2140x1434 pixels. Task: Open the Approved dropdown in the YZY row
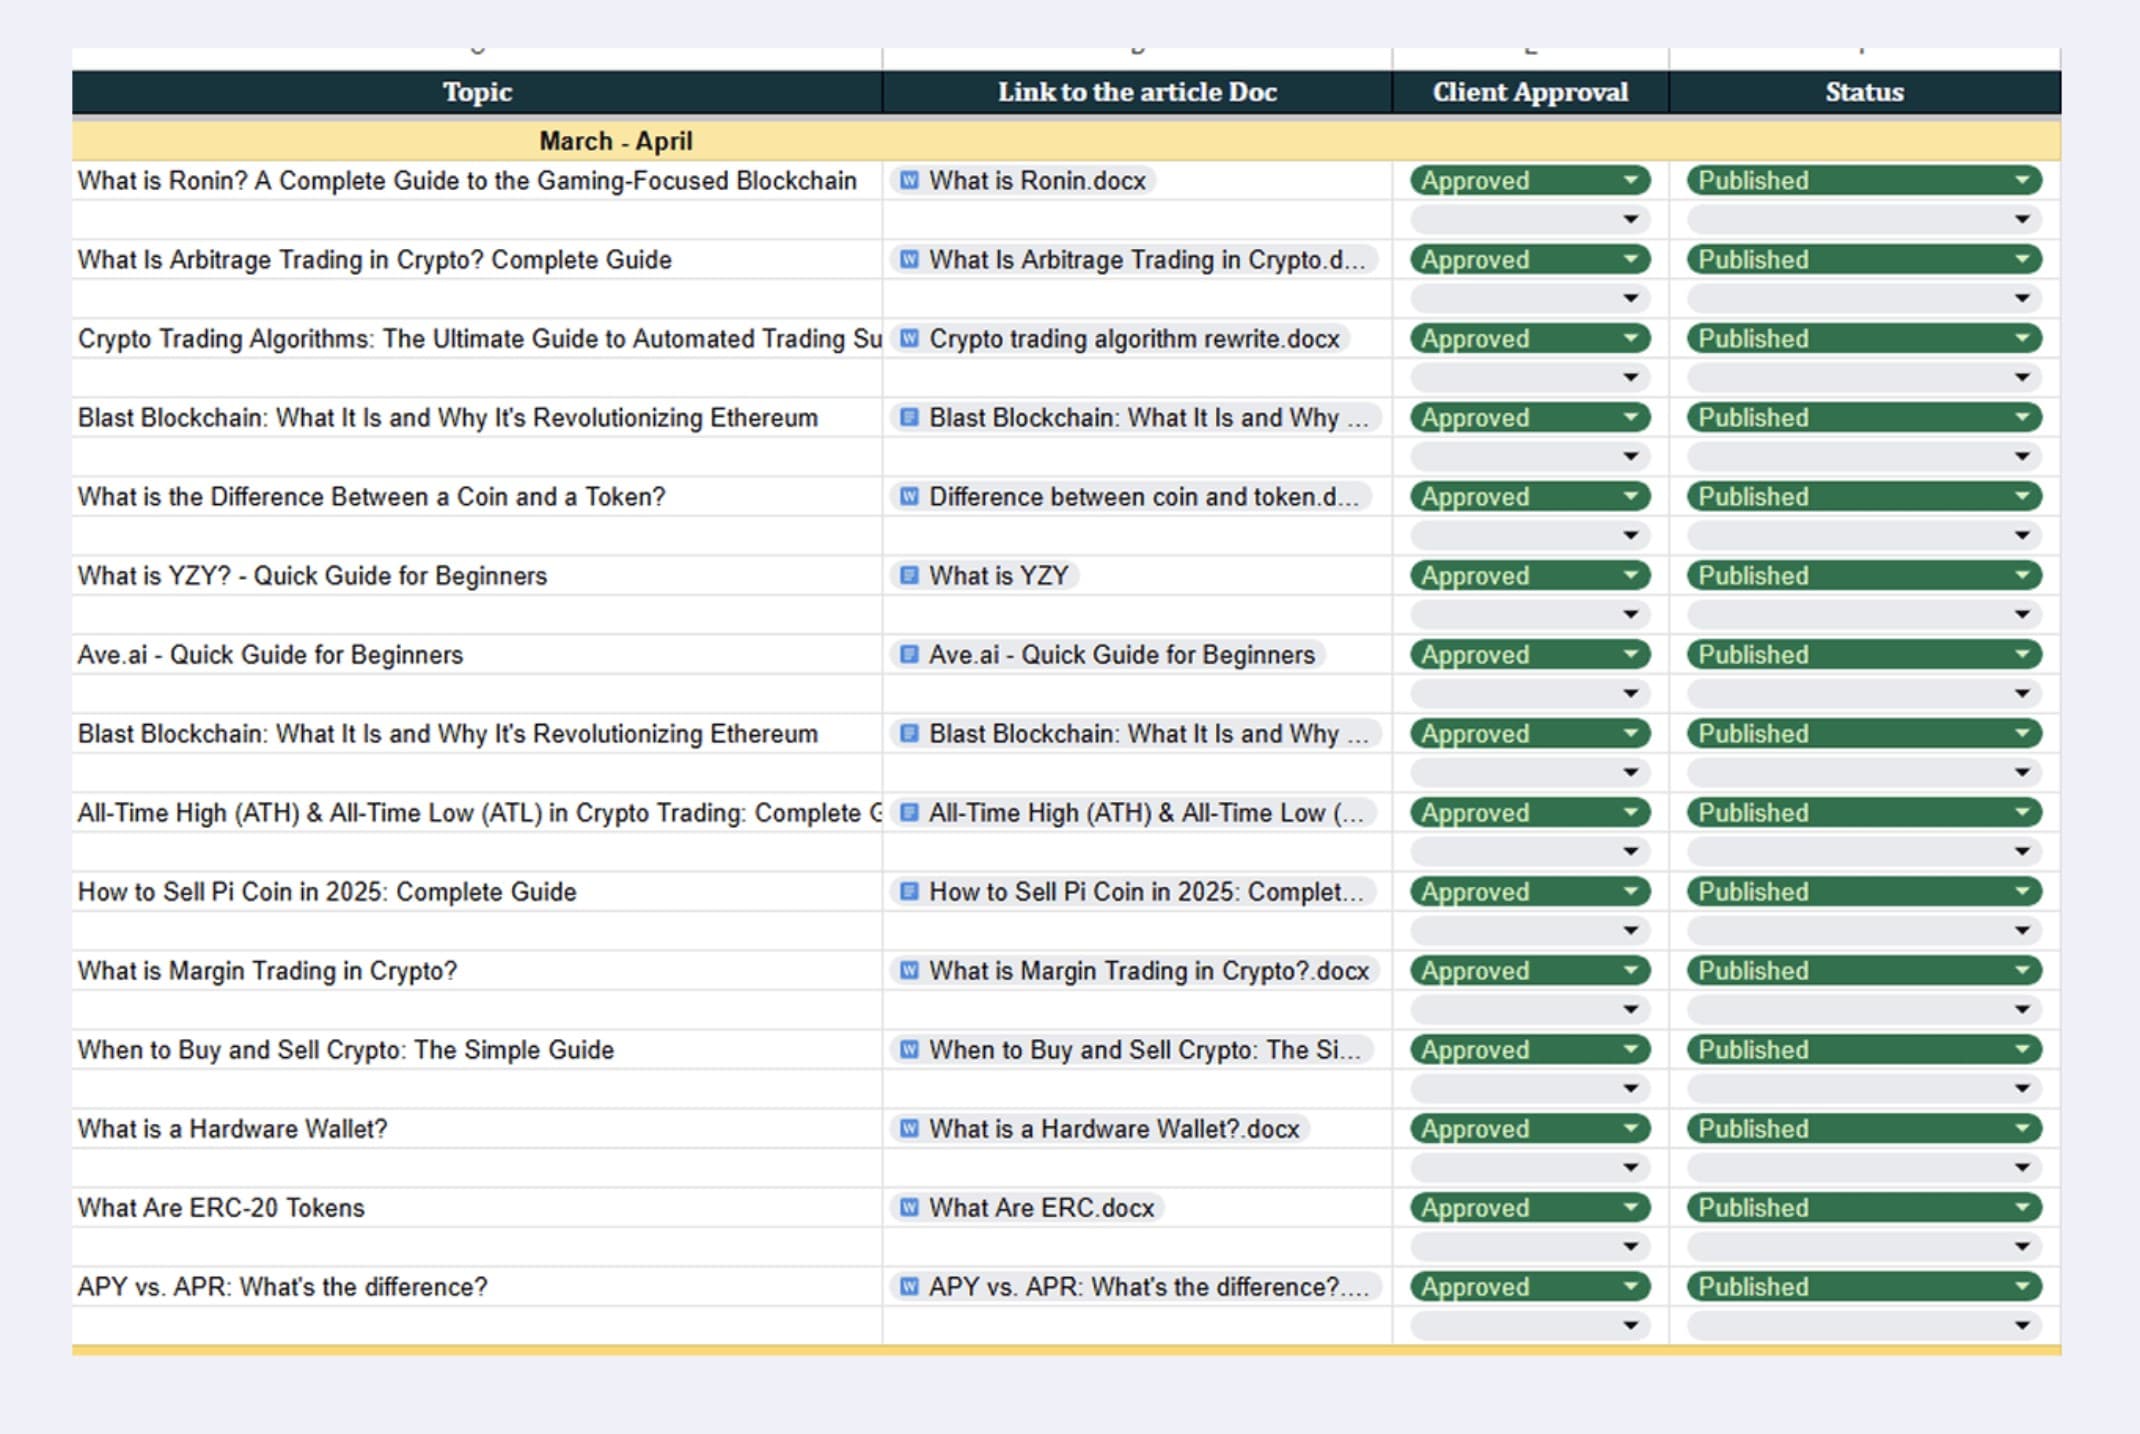point(1530,576)
